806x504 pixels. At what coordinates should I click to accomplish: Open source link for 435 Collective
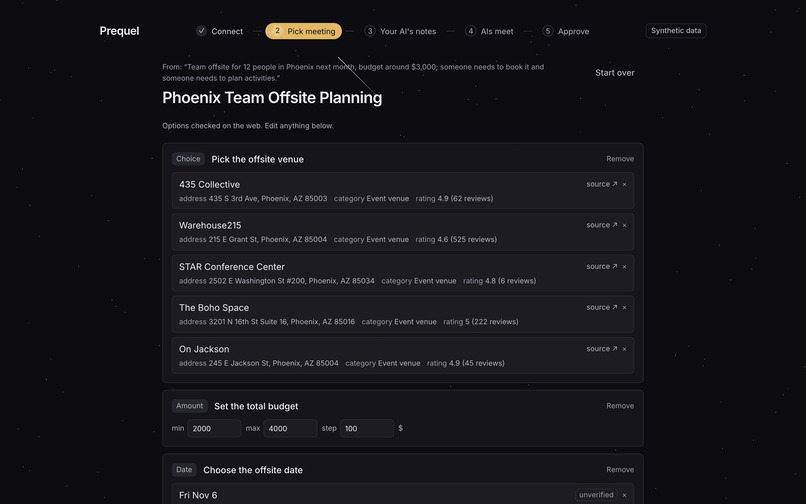point(601,184)
